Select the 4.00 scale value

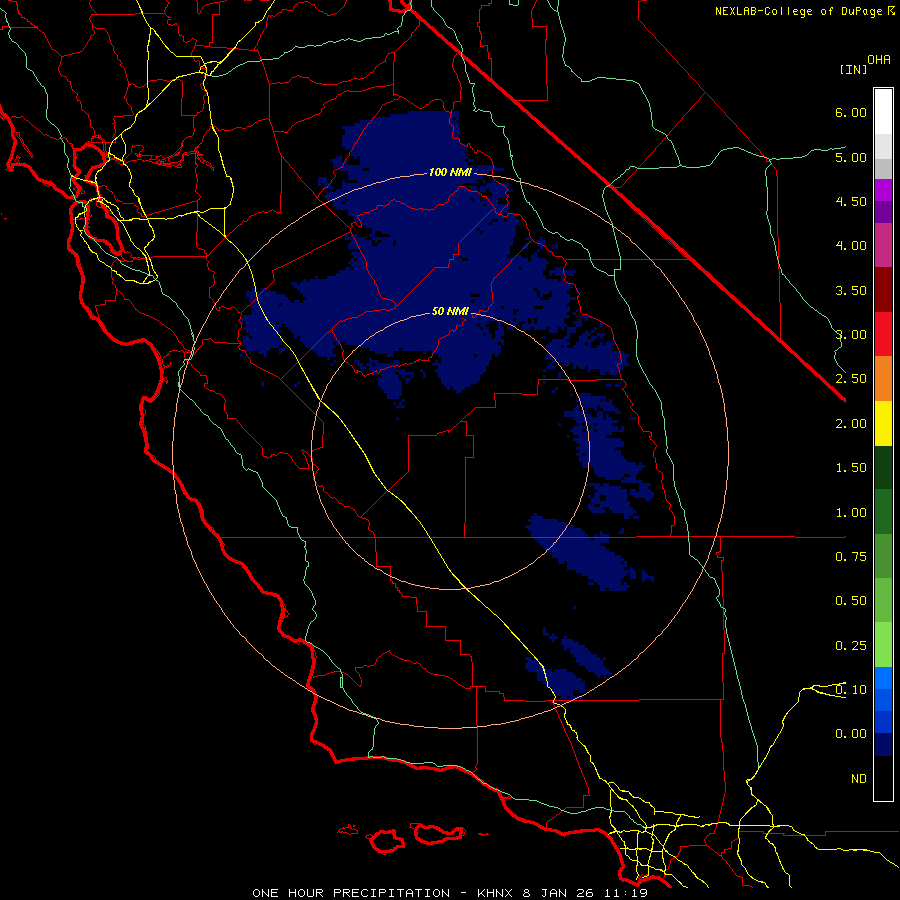851,246
